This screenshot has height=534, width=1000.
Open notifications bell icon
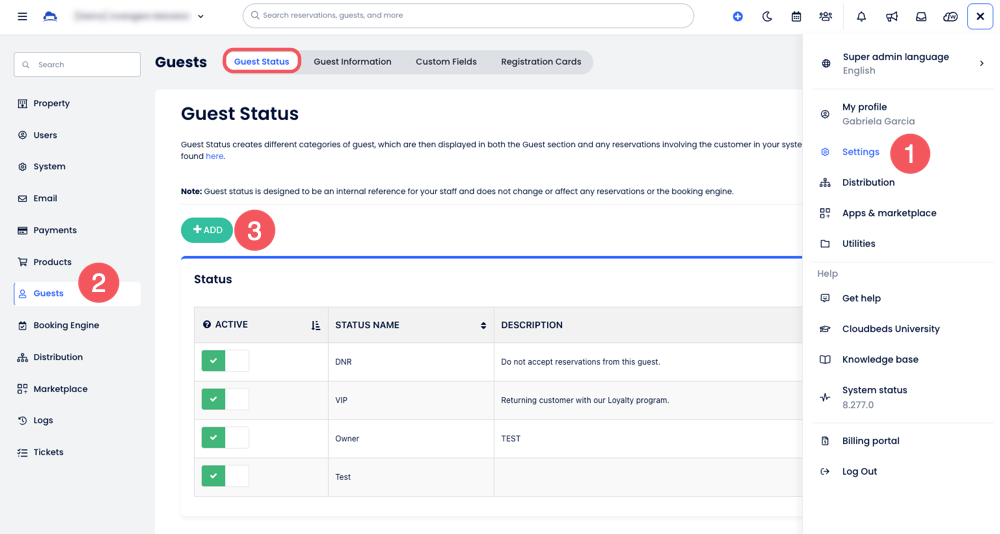(x=861, y=16)
